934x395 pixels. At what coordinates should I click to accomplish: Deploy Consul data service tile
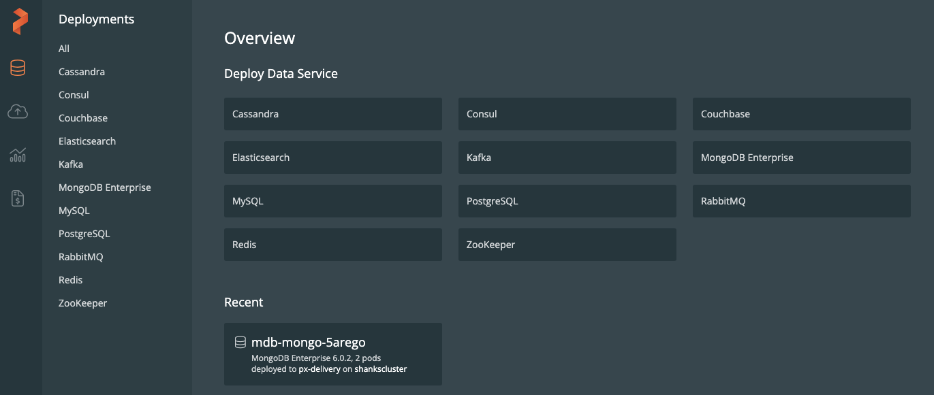567,114
